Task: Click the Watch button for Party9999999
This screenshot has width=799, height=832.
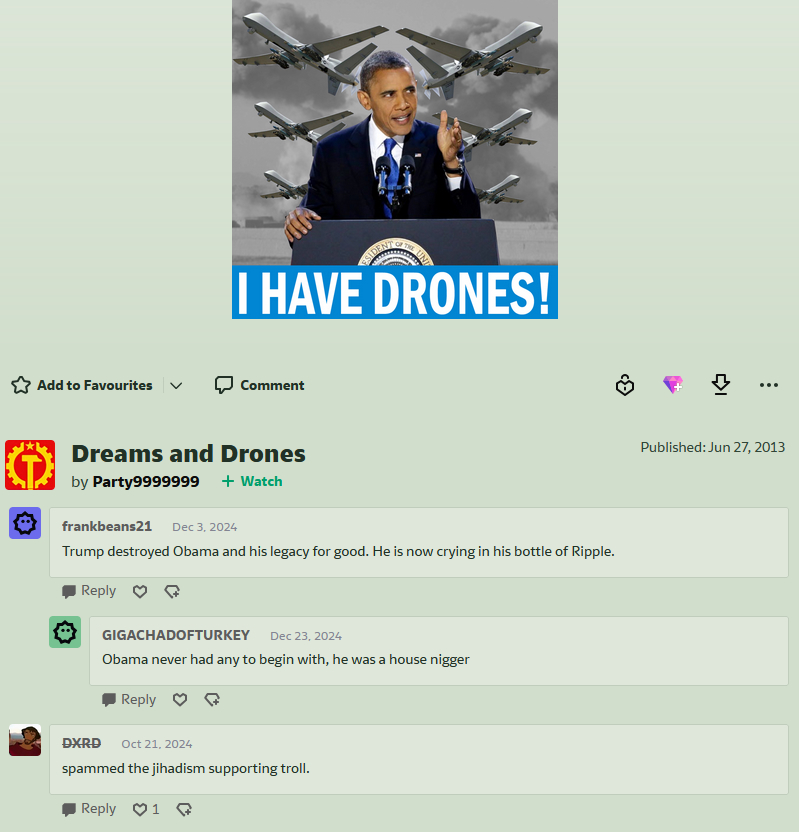Action: (252, 481)
